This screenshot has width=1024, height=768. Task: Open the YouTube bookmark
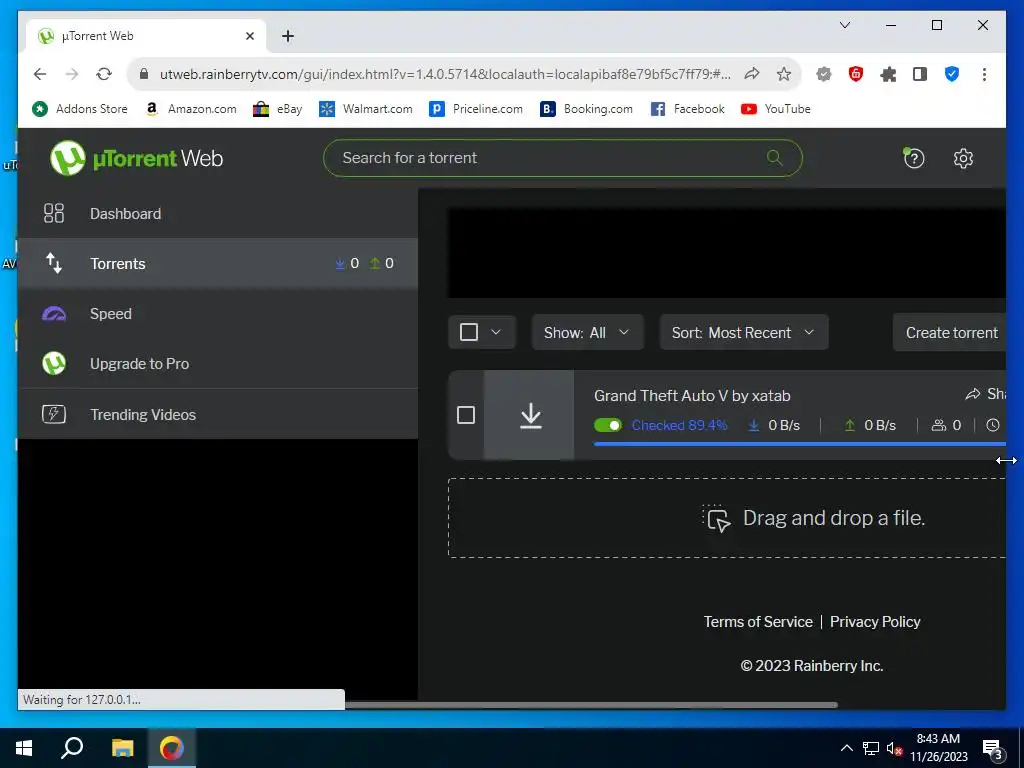click(x=776, y=109)
